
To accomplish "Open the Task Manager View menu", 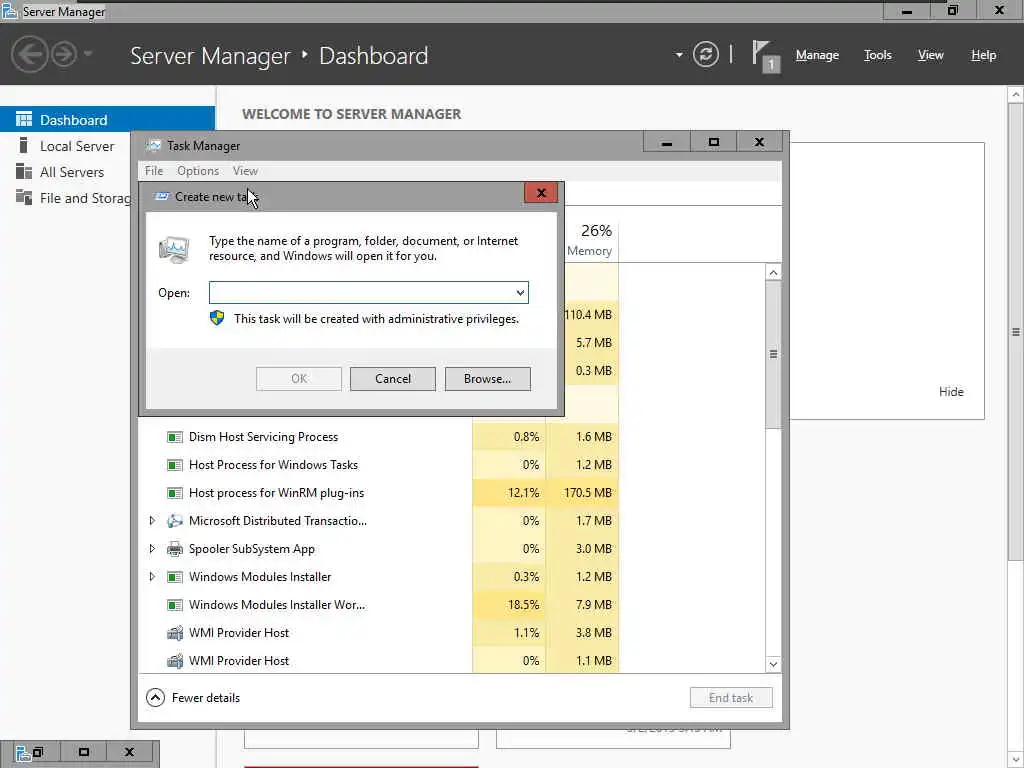I will 245,170.
